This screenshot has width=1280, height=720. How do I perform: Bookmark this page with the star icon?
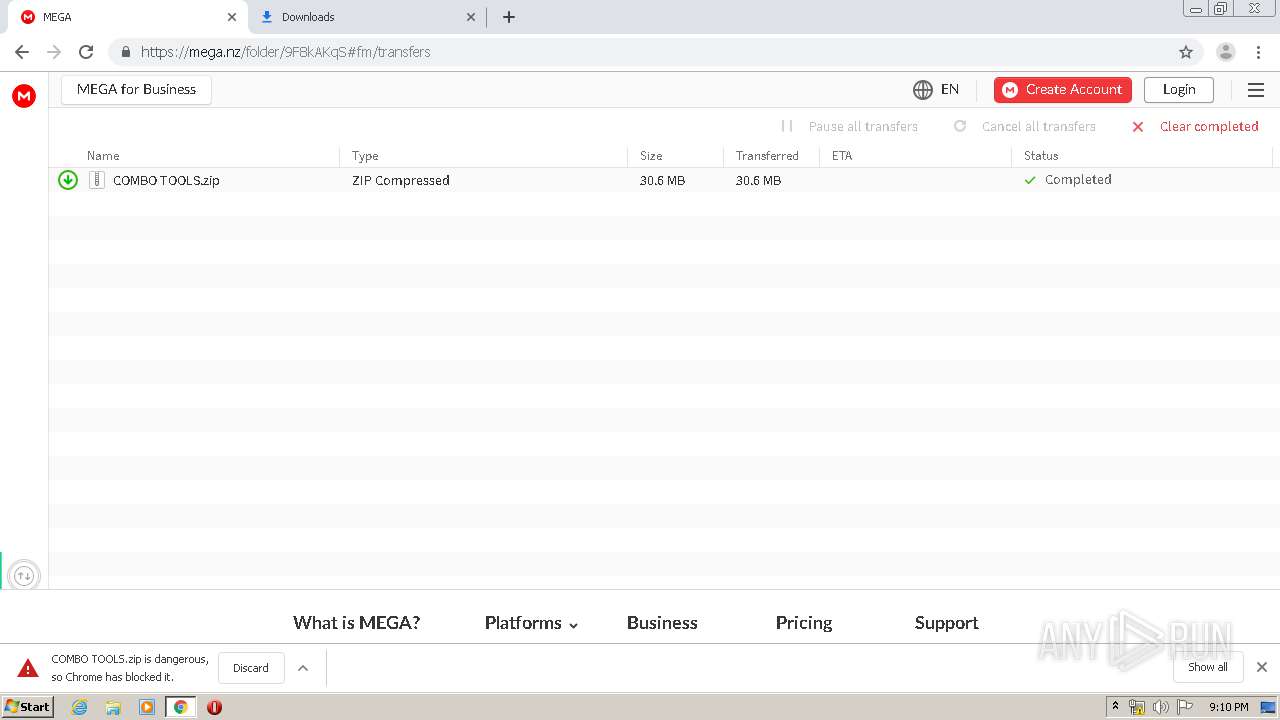pos(1186,52)
